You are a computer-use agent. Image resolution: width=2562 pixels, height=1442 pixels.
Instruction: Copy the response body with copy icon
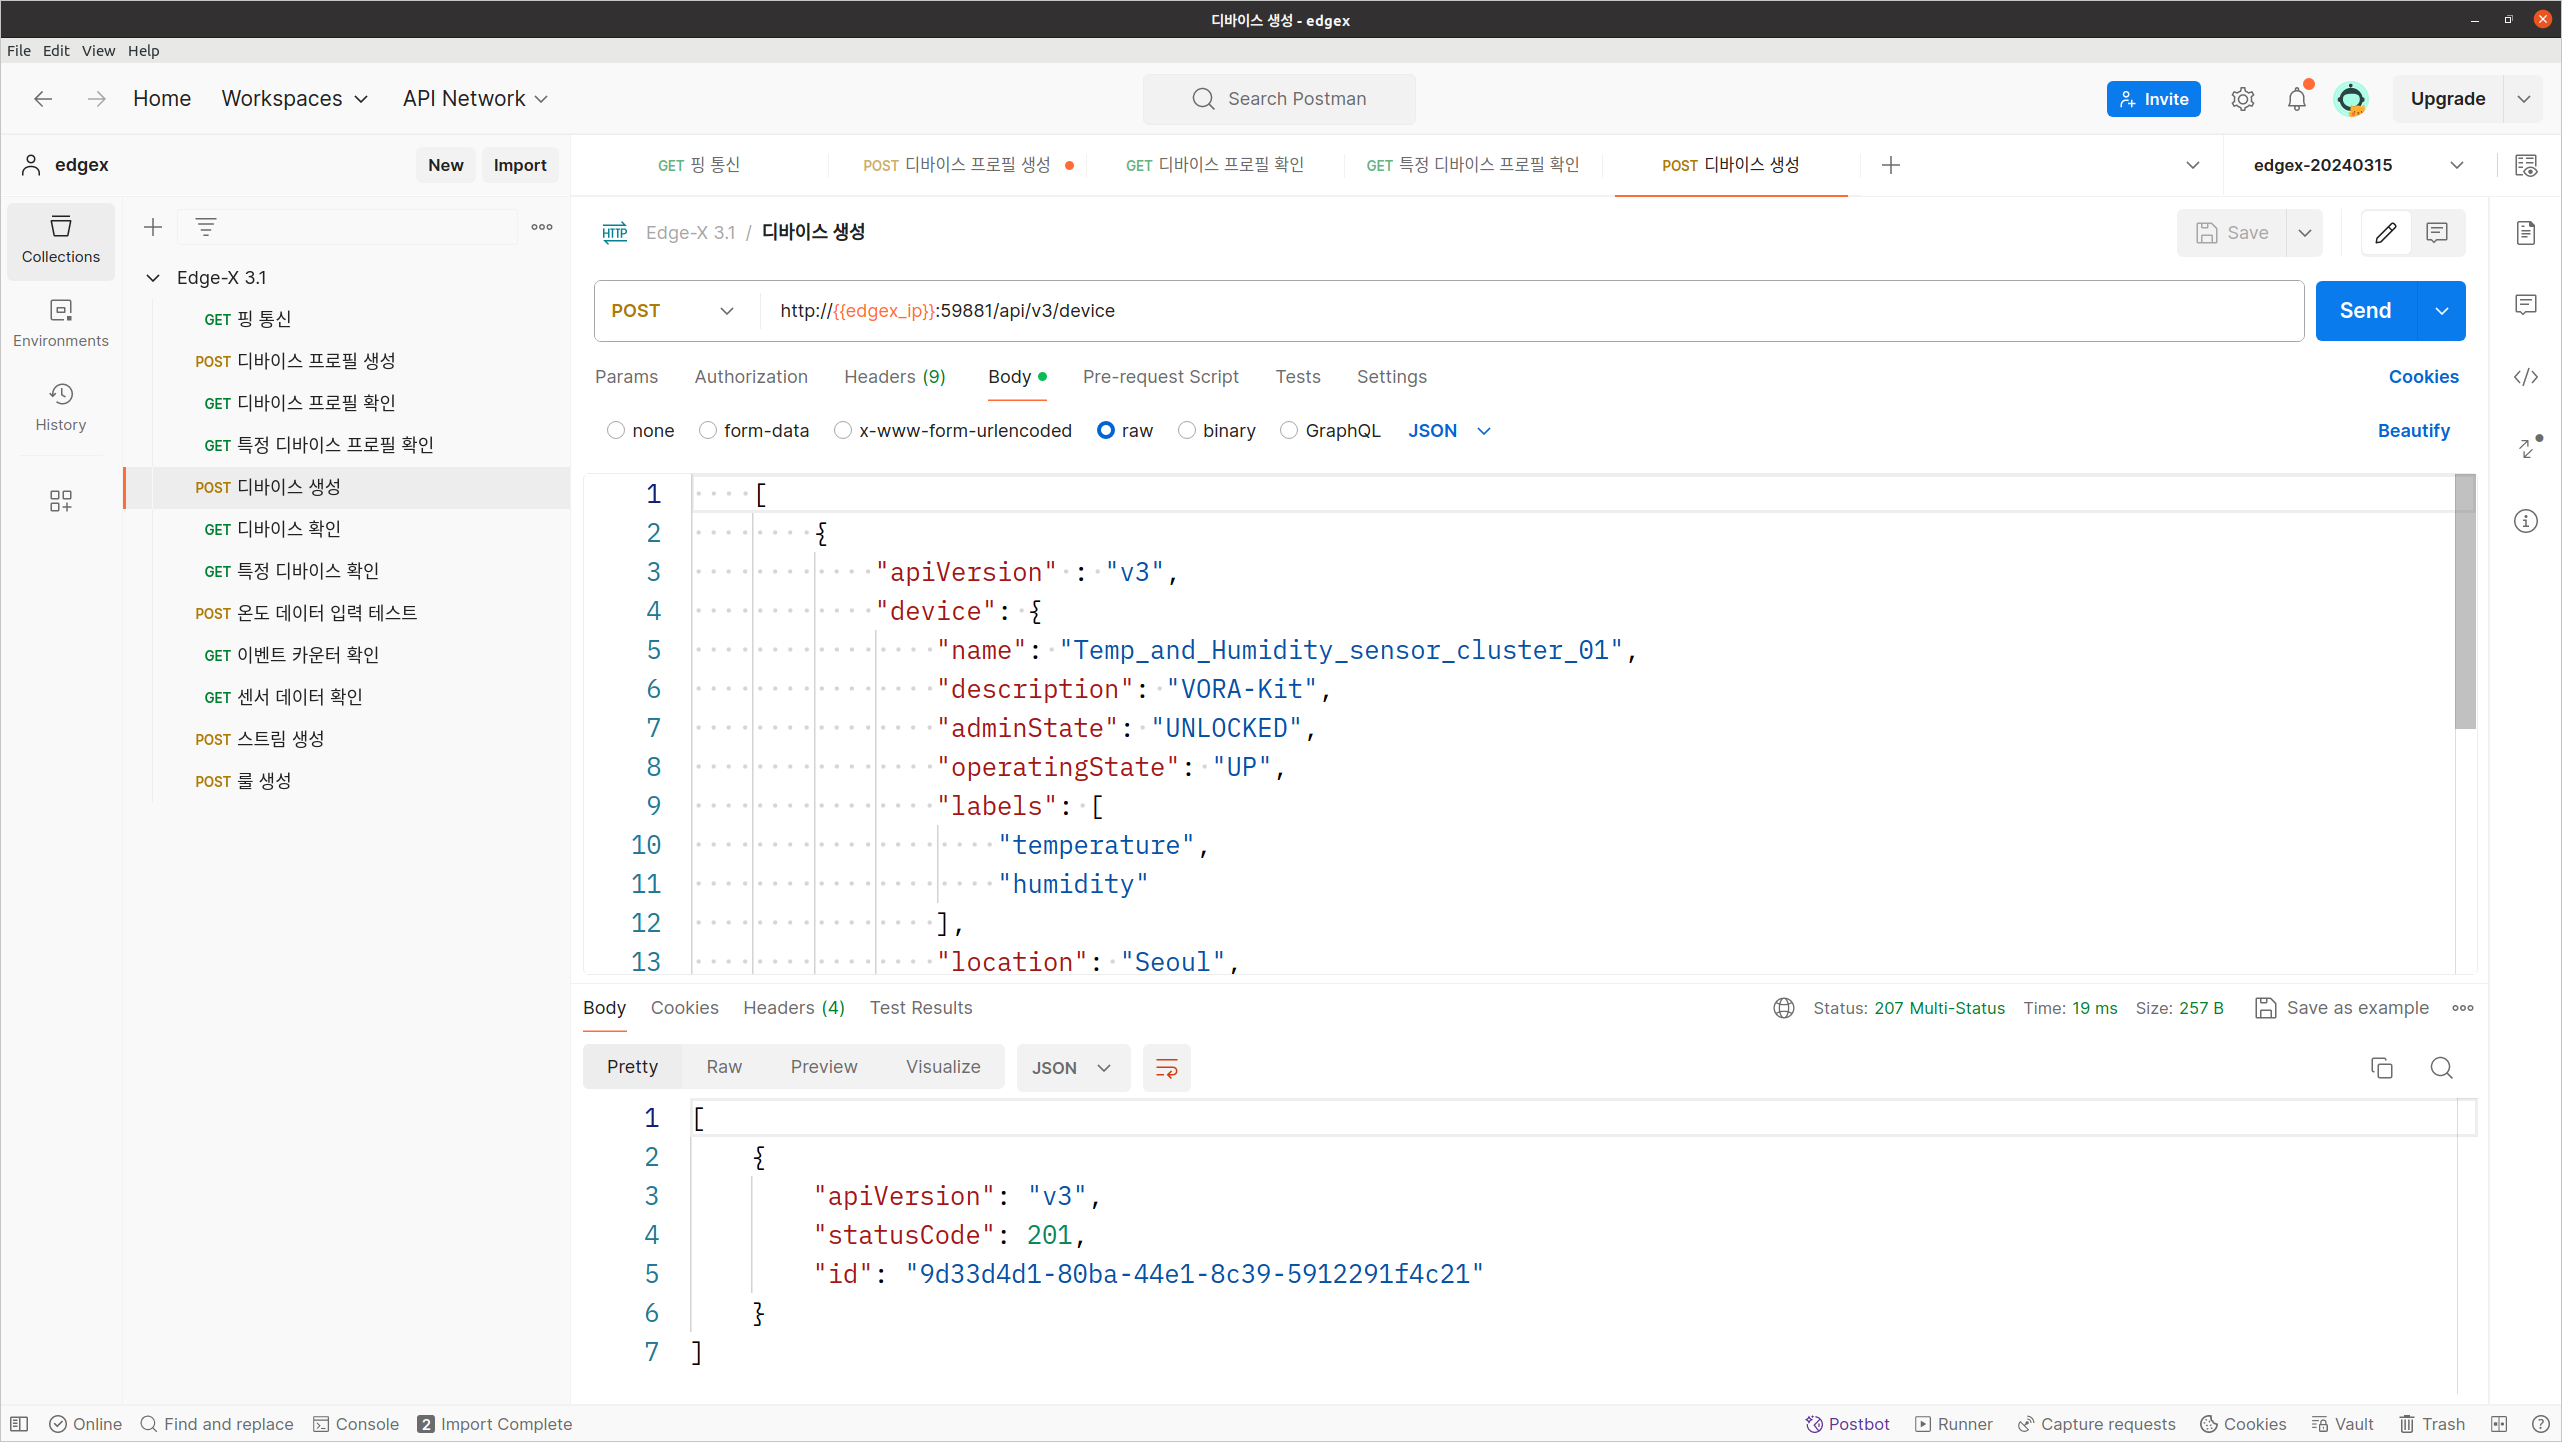pos(2382,1068)
